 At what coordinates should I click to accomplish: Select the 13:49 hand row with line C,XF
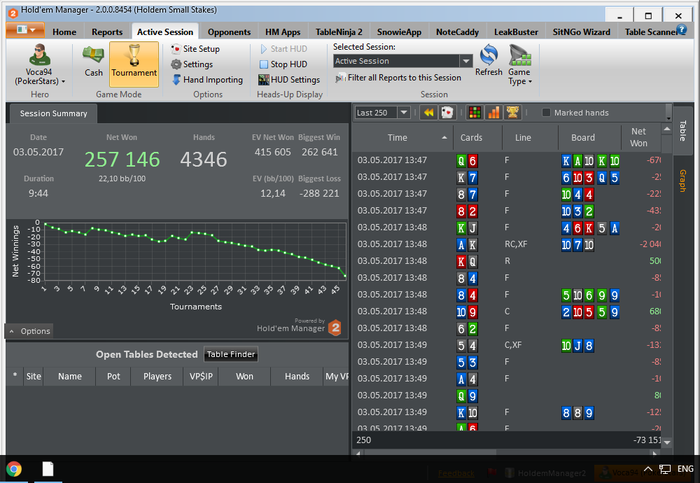click(x=508, y=345)
